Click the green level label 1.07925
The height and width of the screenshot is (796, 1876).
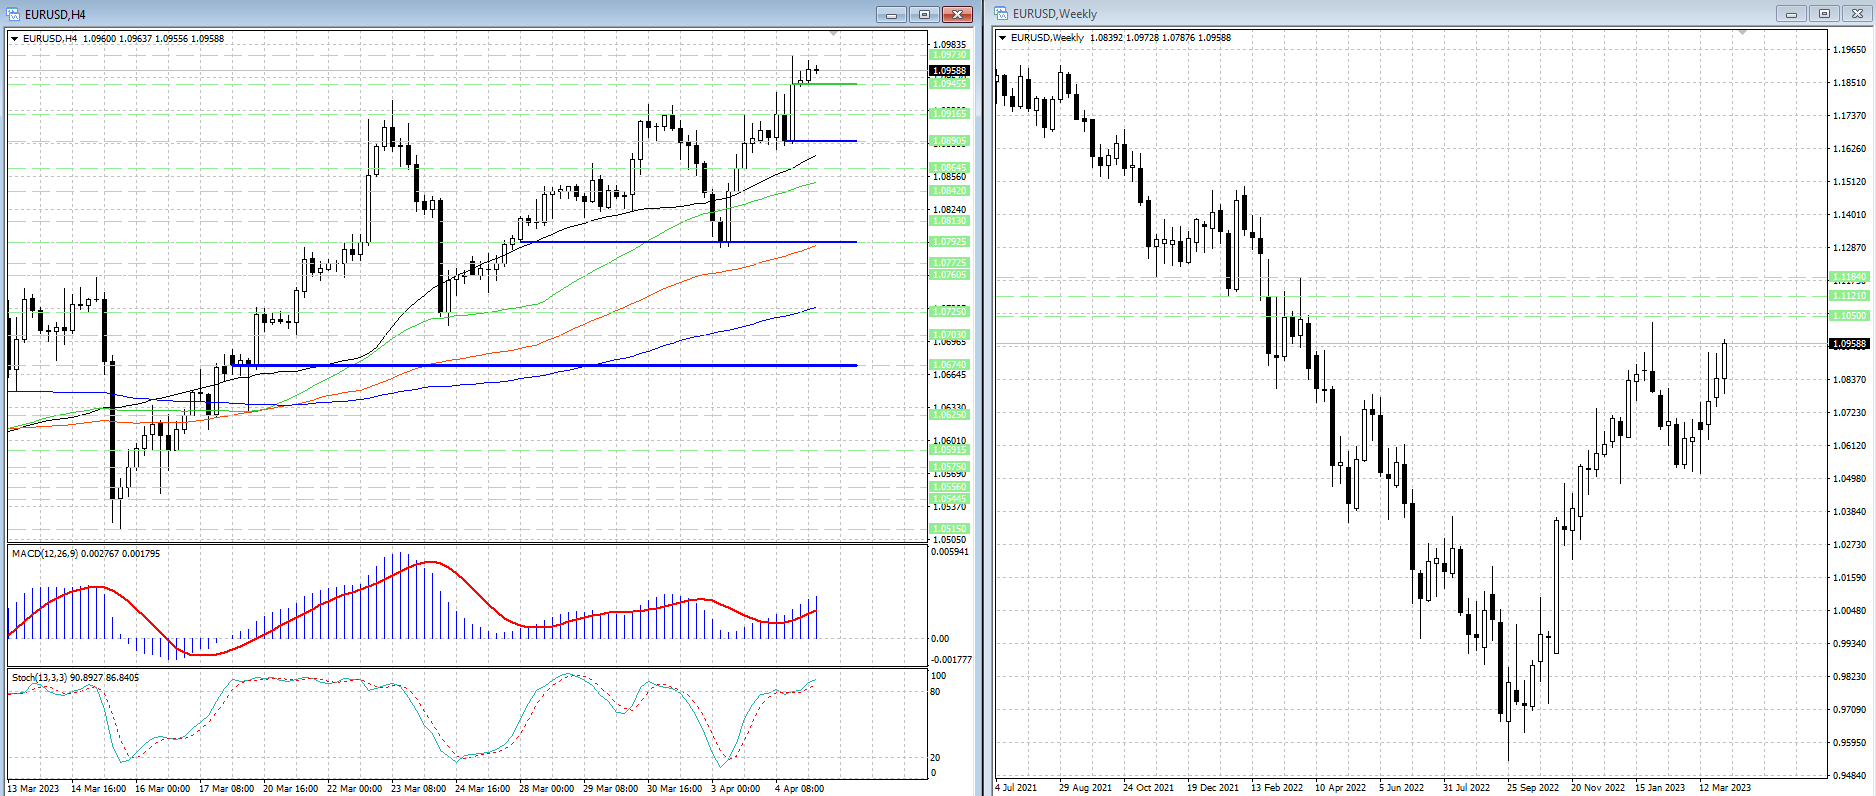pos(949,242)
